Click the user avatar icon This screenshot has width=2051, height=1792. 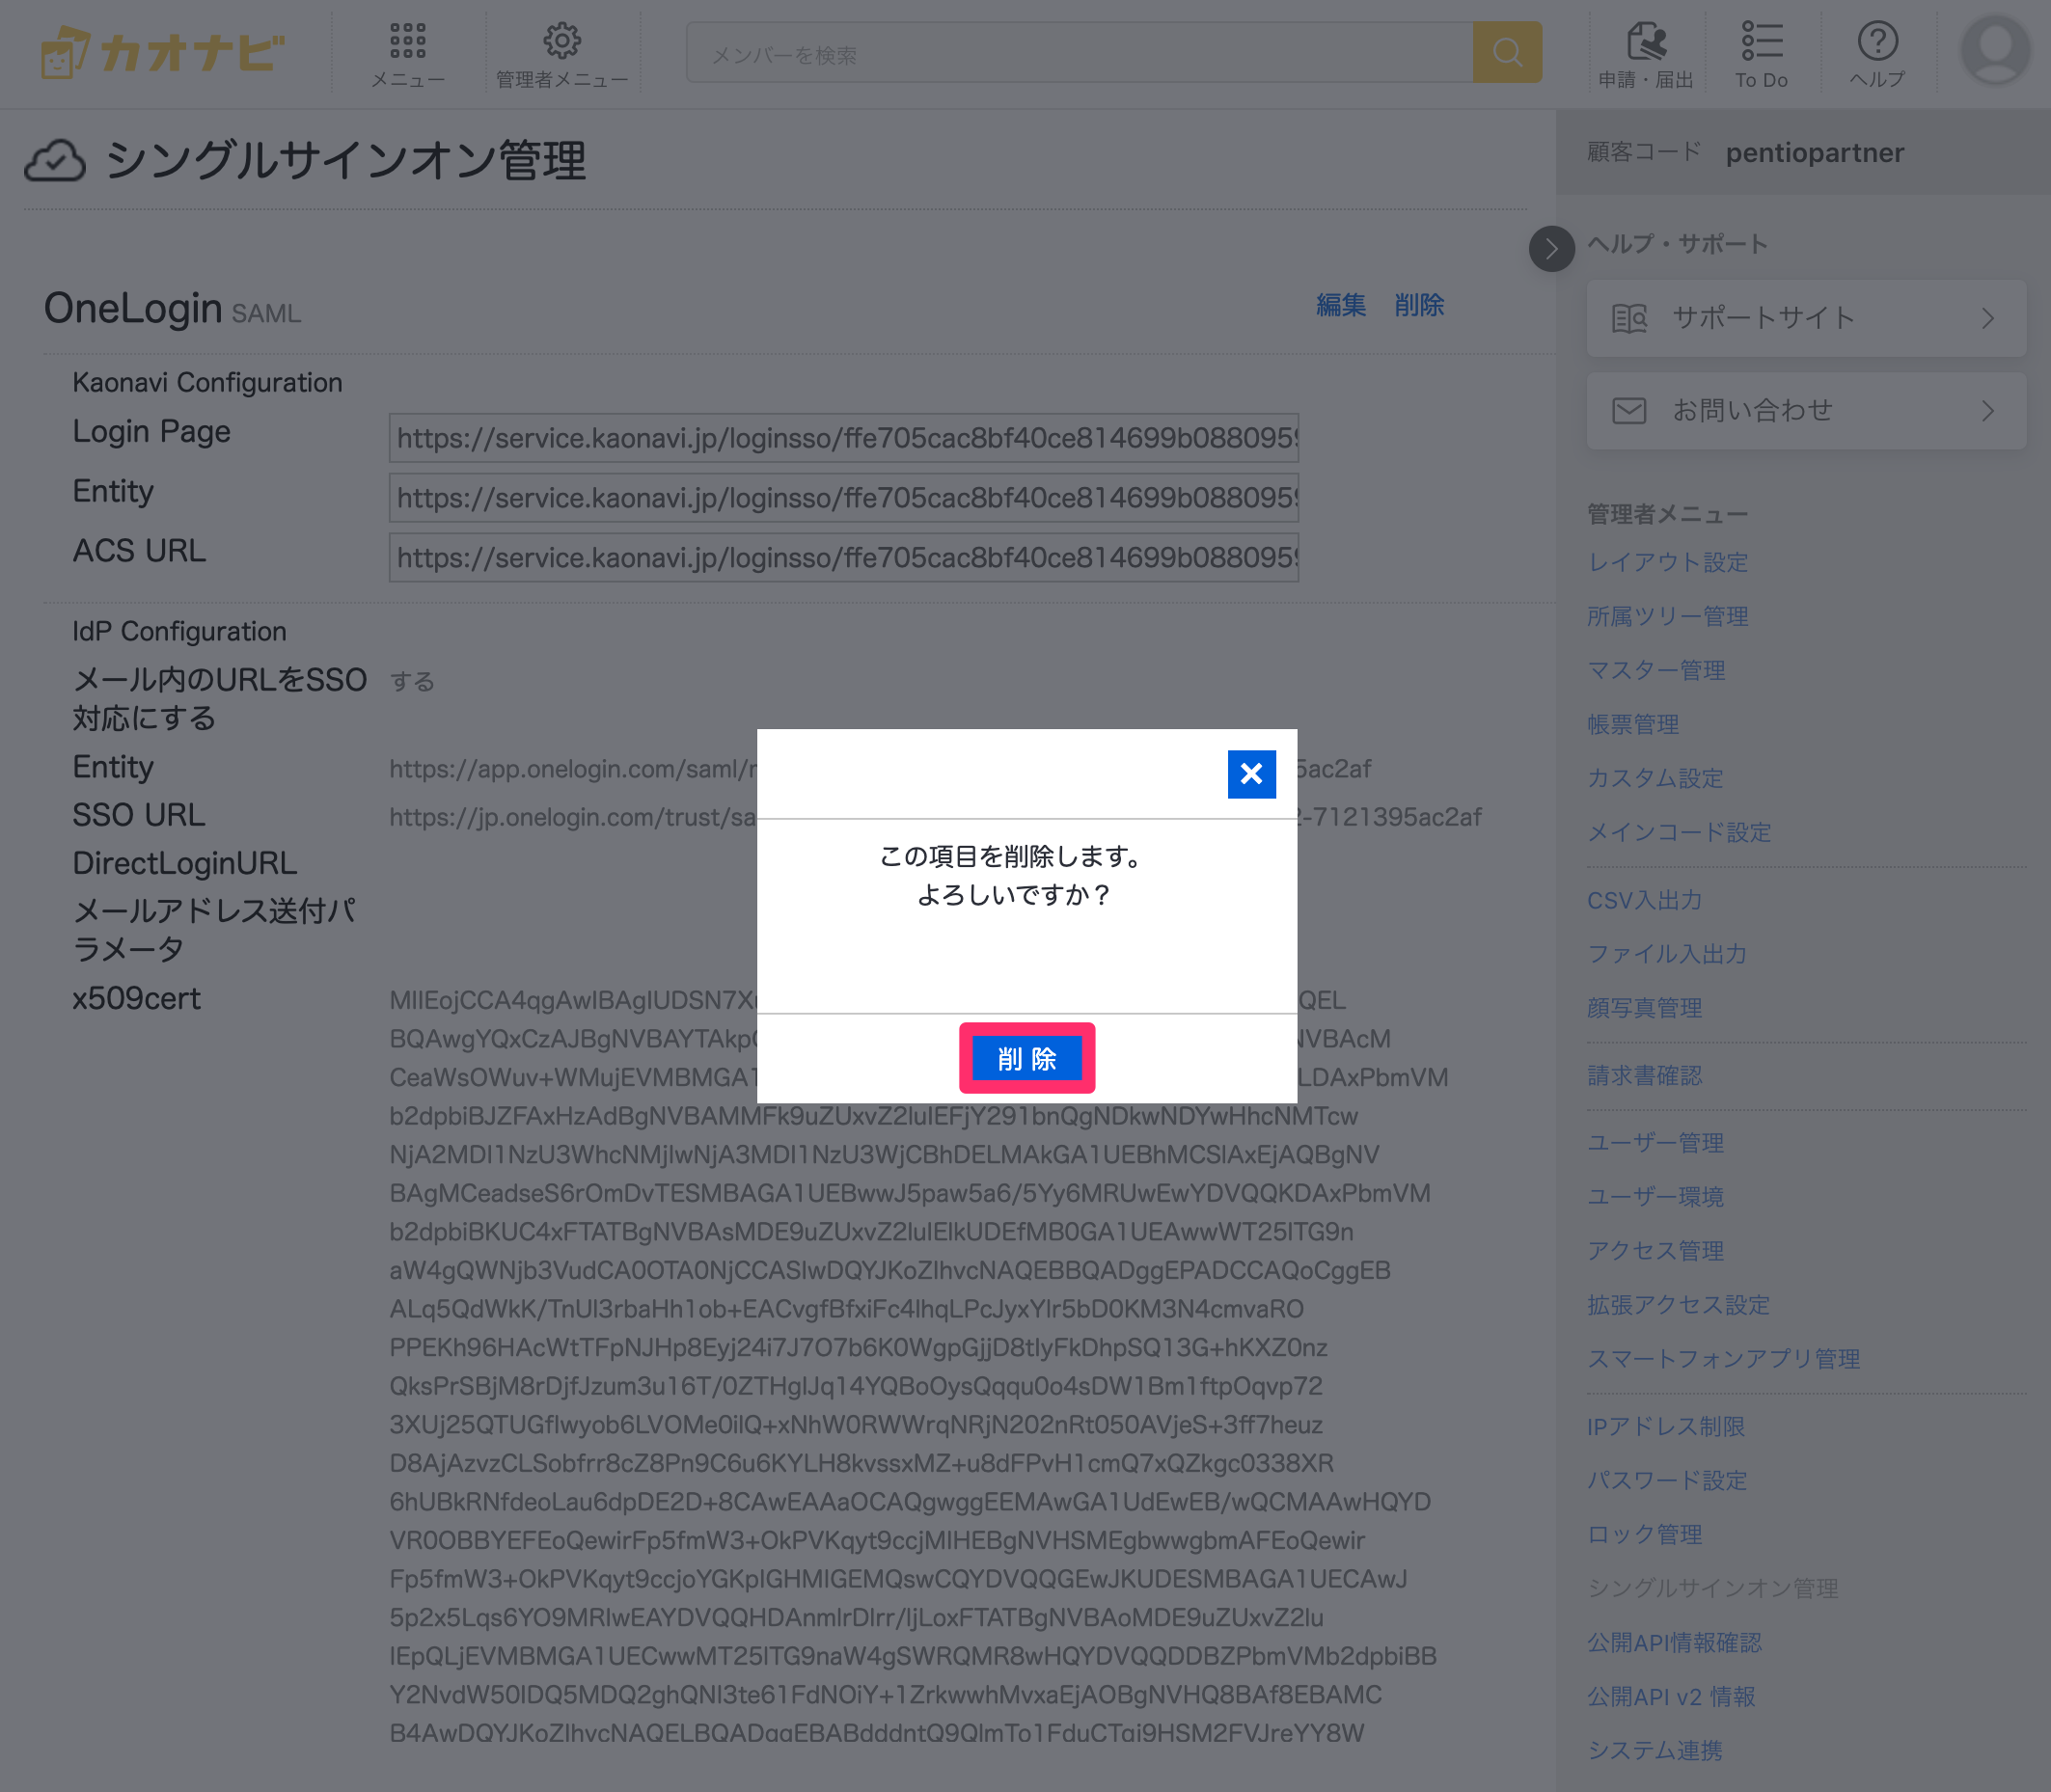click(x=1995, y=50)
